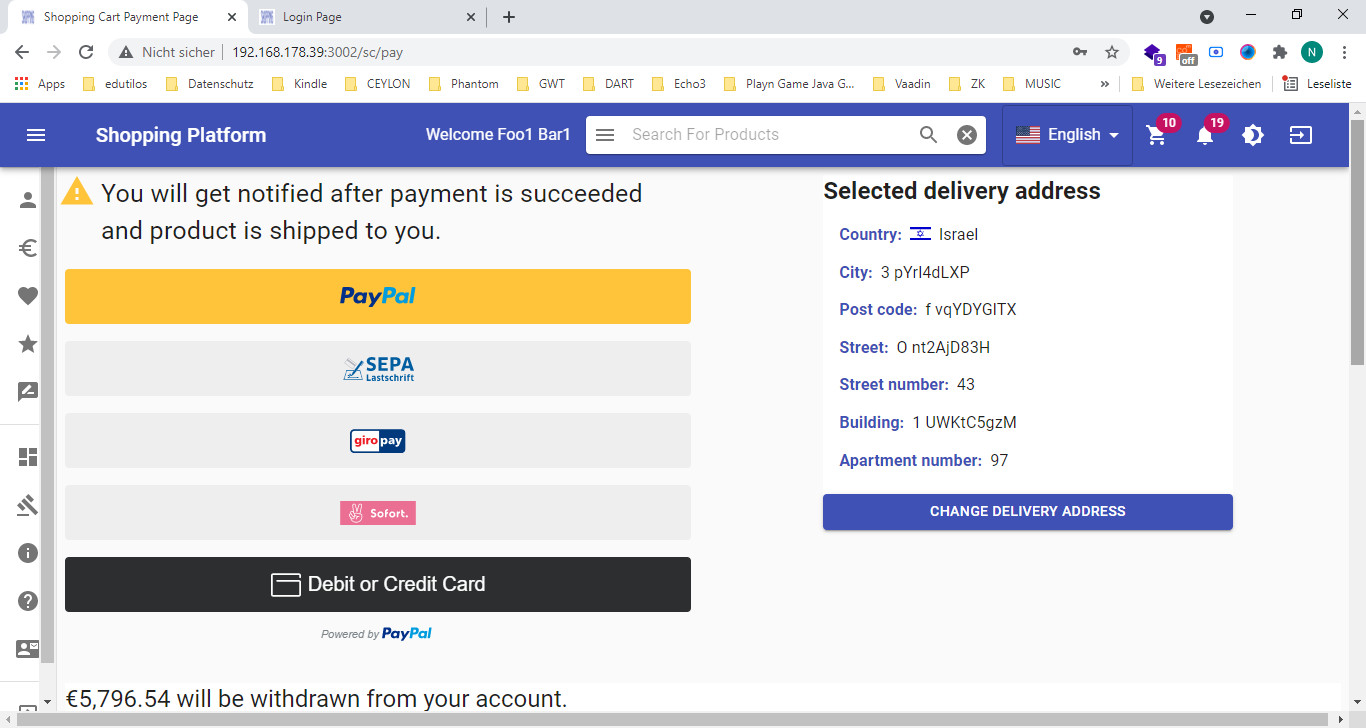Open the CEYLON bookmark folder
Viewport: 1366px width, 728px height.
pyautogui.click(x=377, y=84)
